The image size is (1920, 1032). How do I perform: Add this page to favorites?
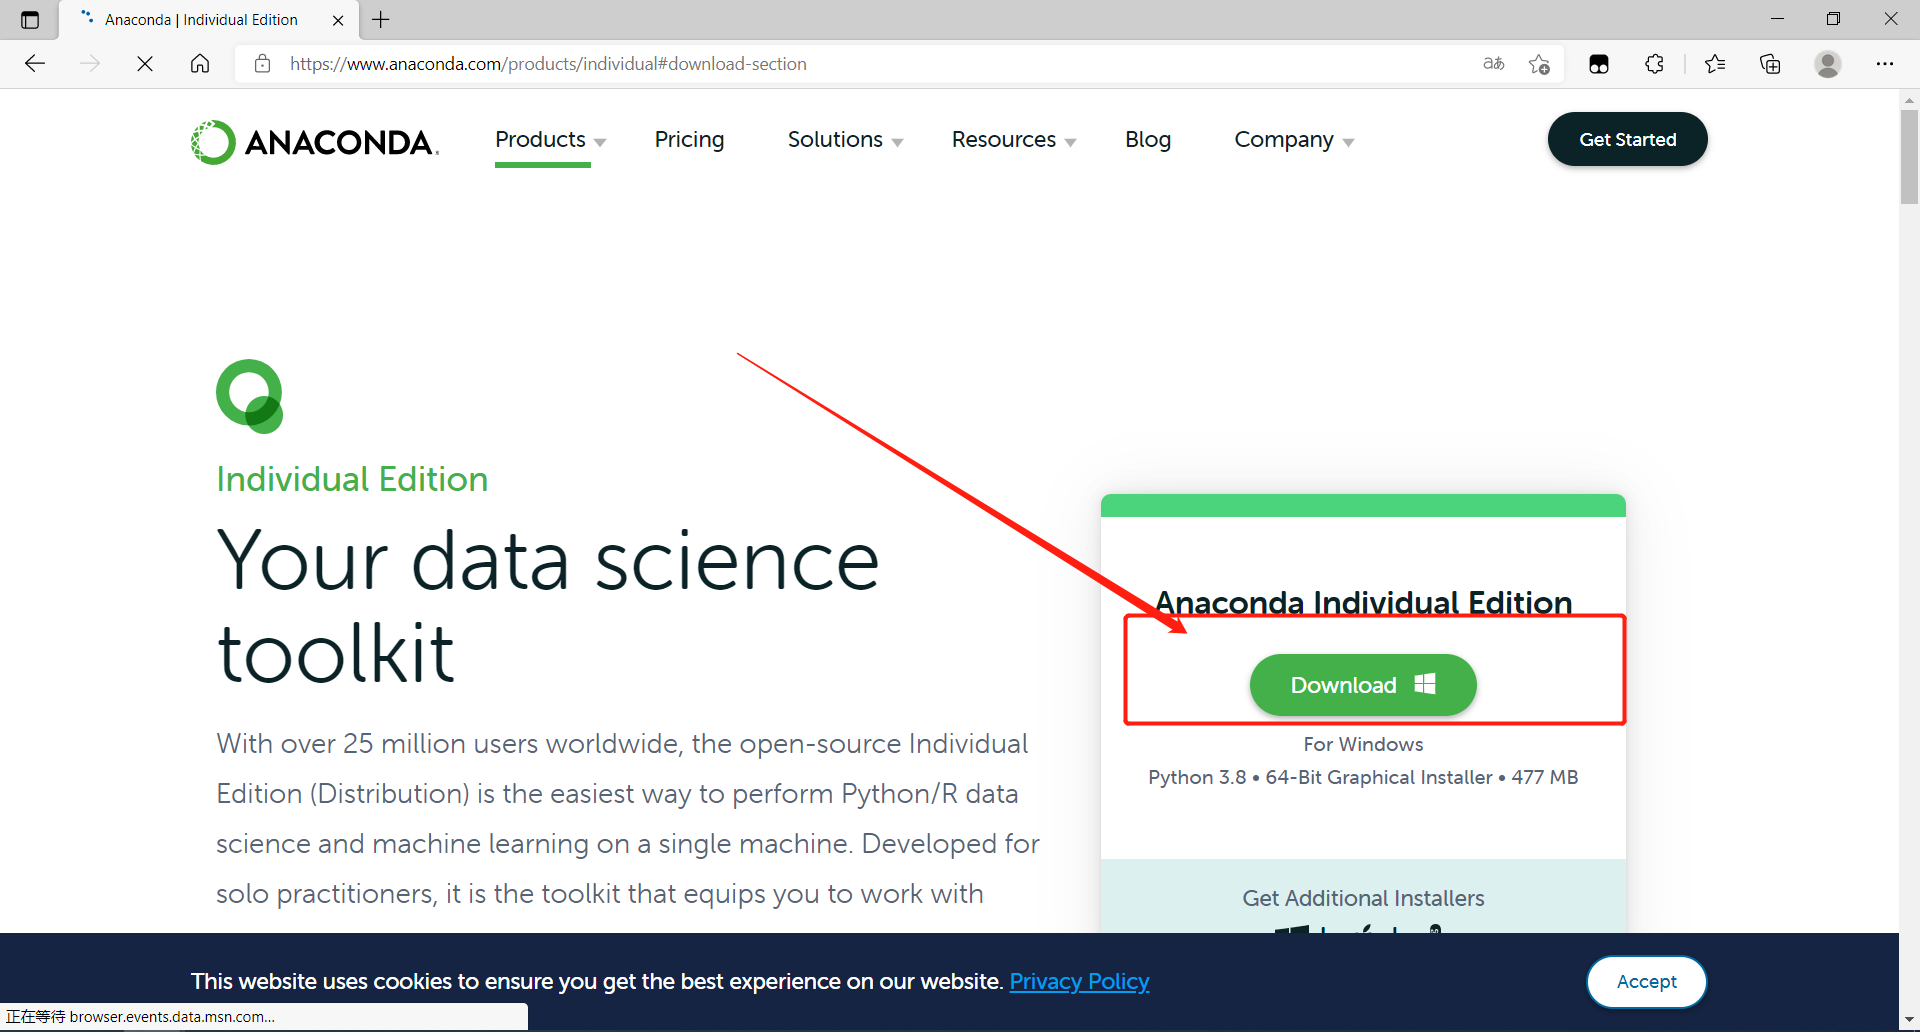(1539, 64)
